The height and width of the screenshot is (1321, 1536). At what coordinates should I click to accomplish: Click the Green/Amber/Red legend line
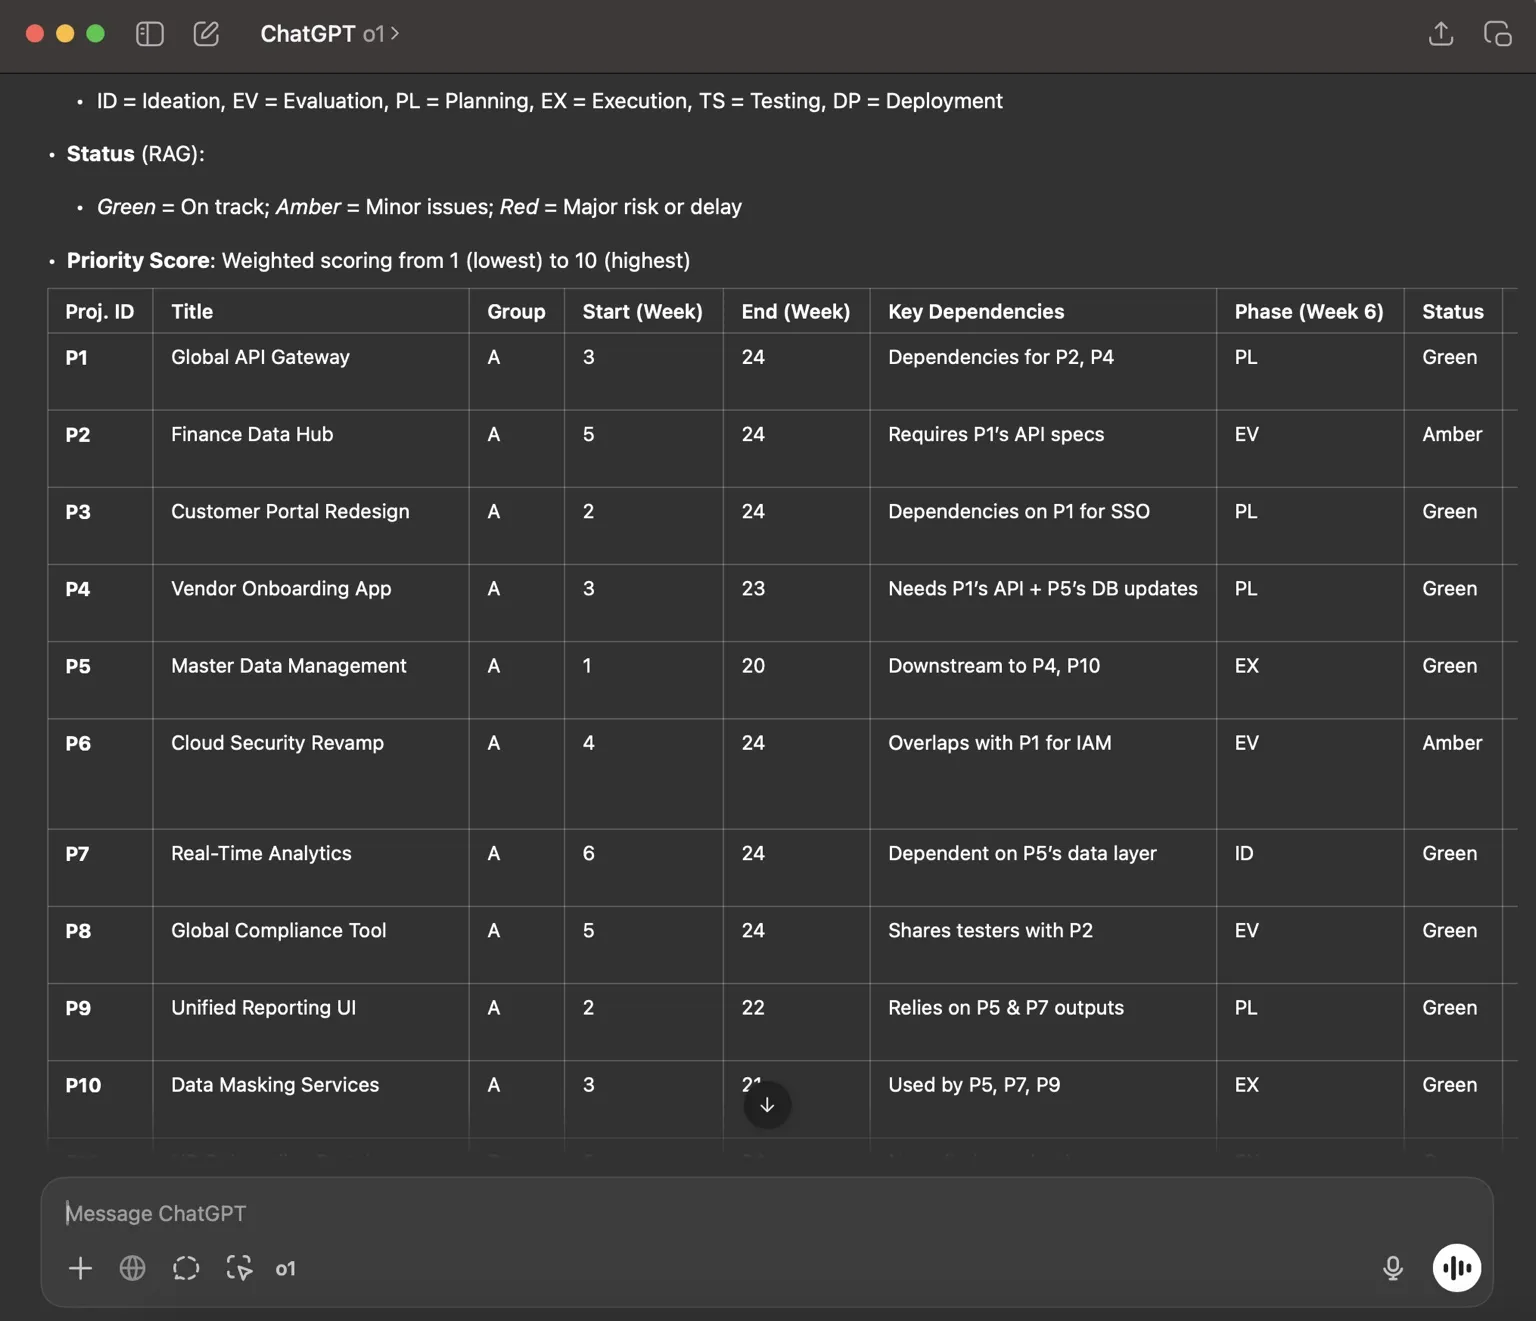[419, 207]
